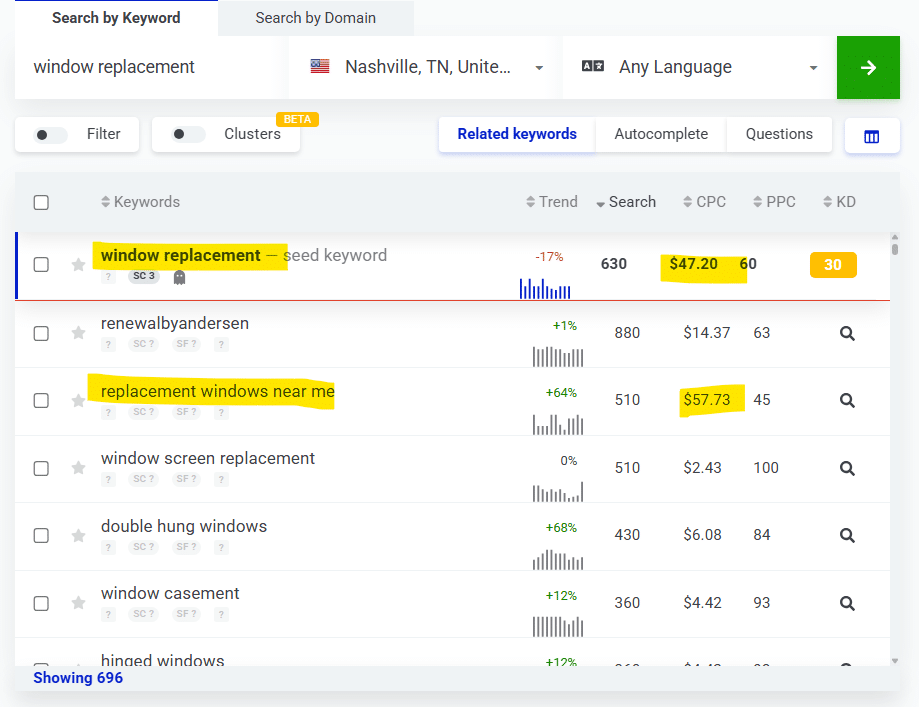
Task: Open the column settings icon
Action: coord(872,137)
